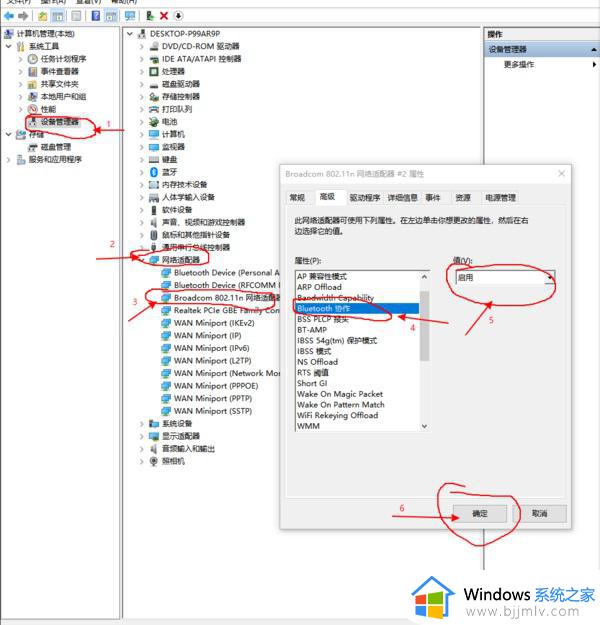Click the icon beside 计算机管理(本地)
The image size is (600, 625).
coord(9,34)
